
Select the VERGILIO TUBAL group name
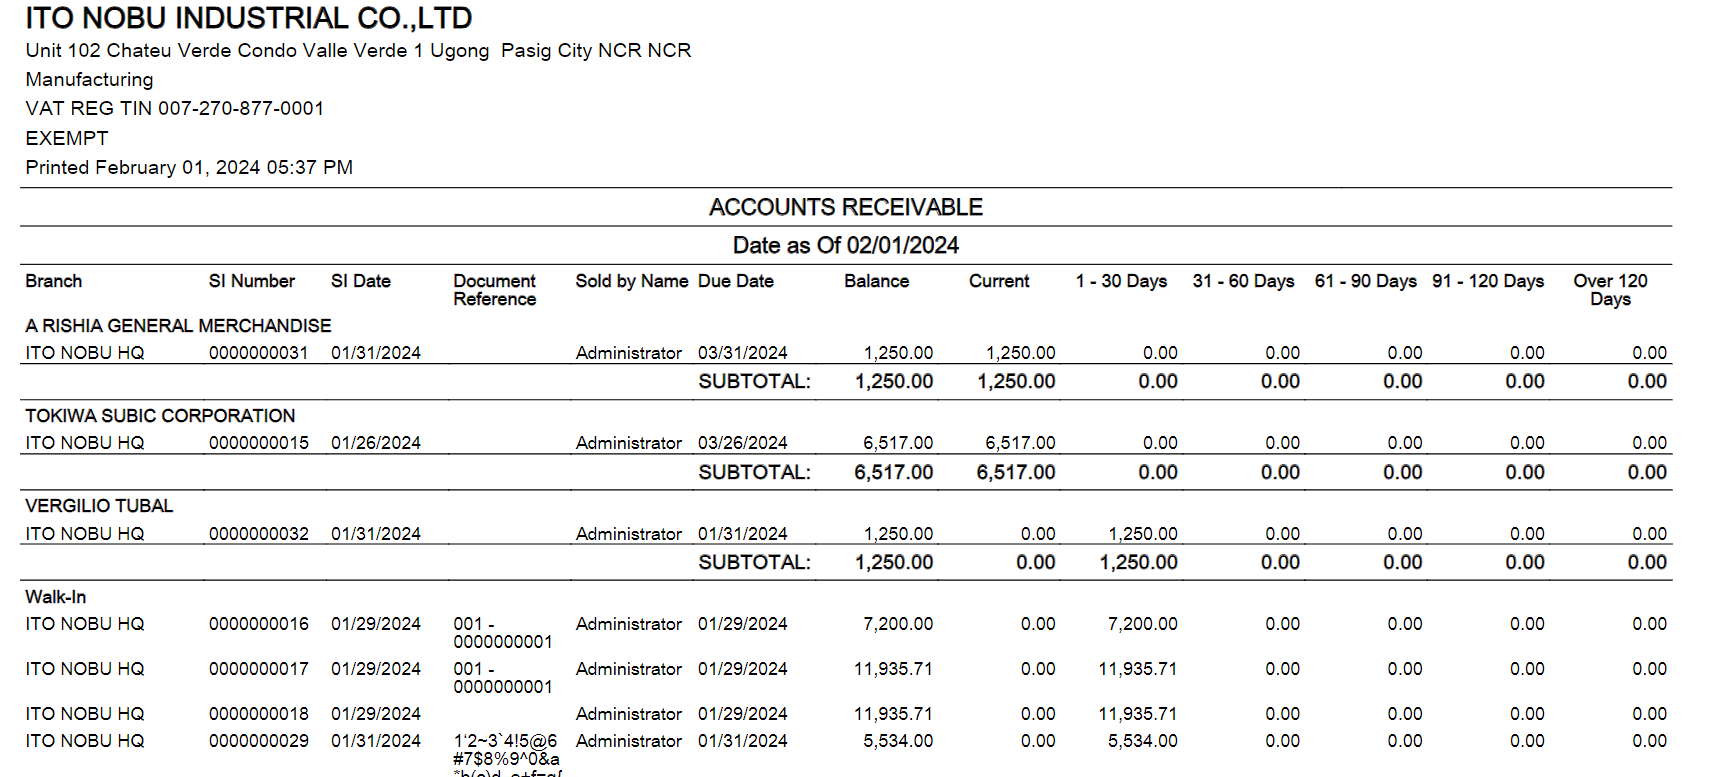pyautogui.click(x=99, y=506)
